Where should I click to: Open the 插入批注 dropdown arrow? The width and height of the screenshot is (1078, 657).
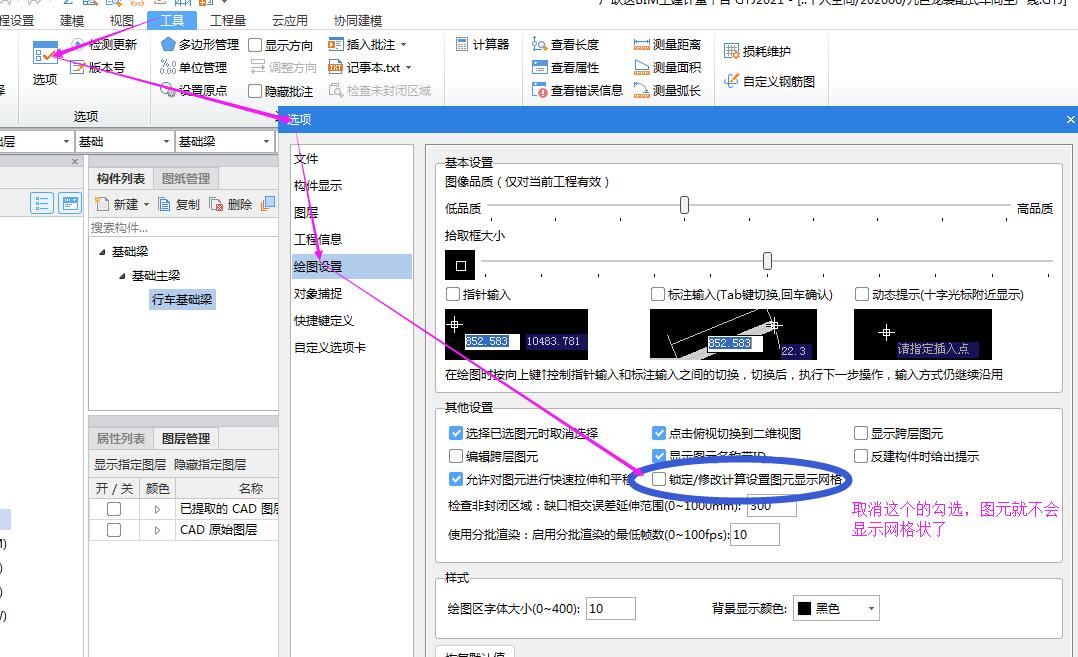click(403, 45)
